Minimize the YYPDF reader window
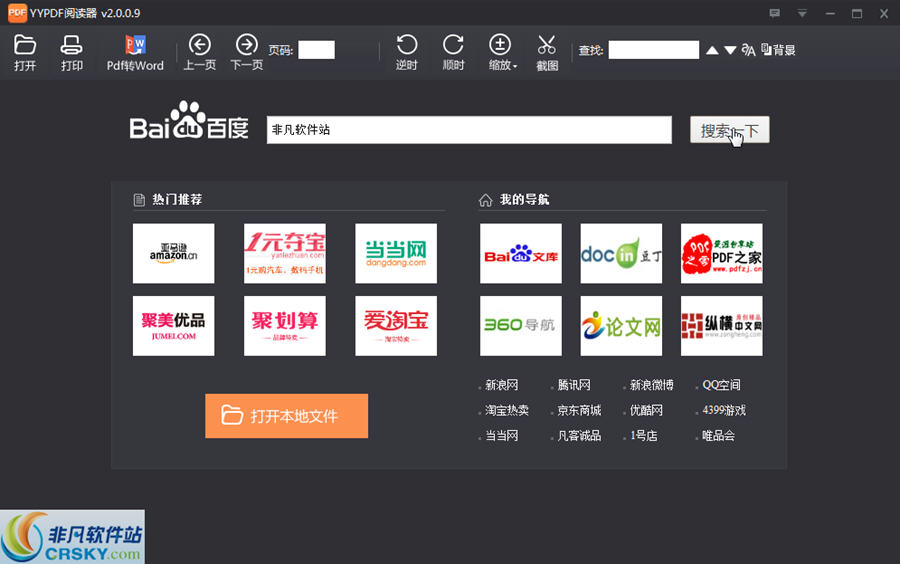The width and height of the screenshot is (900, 564). coord(830,13)
